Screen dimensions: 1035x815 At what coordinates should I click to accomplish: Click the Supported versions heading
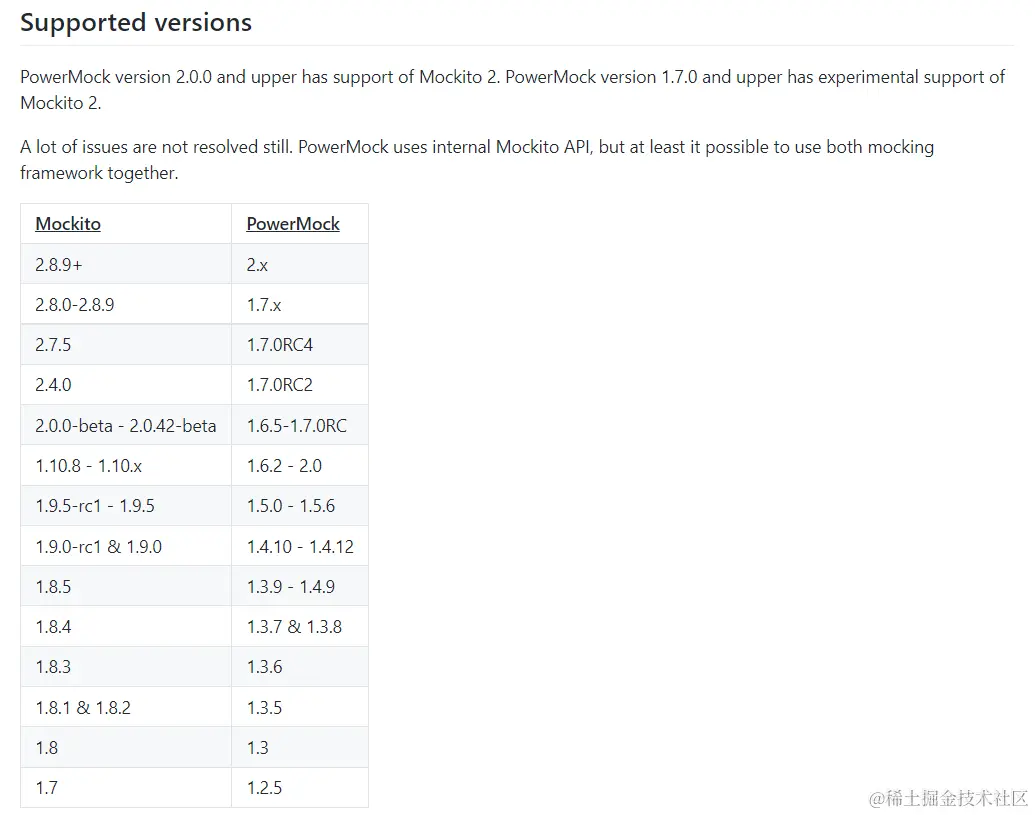click(136, 23)
